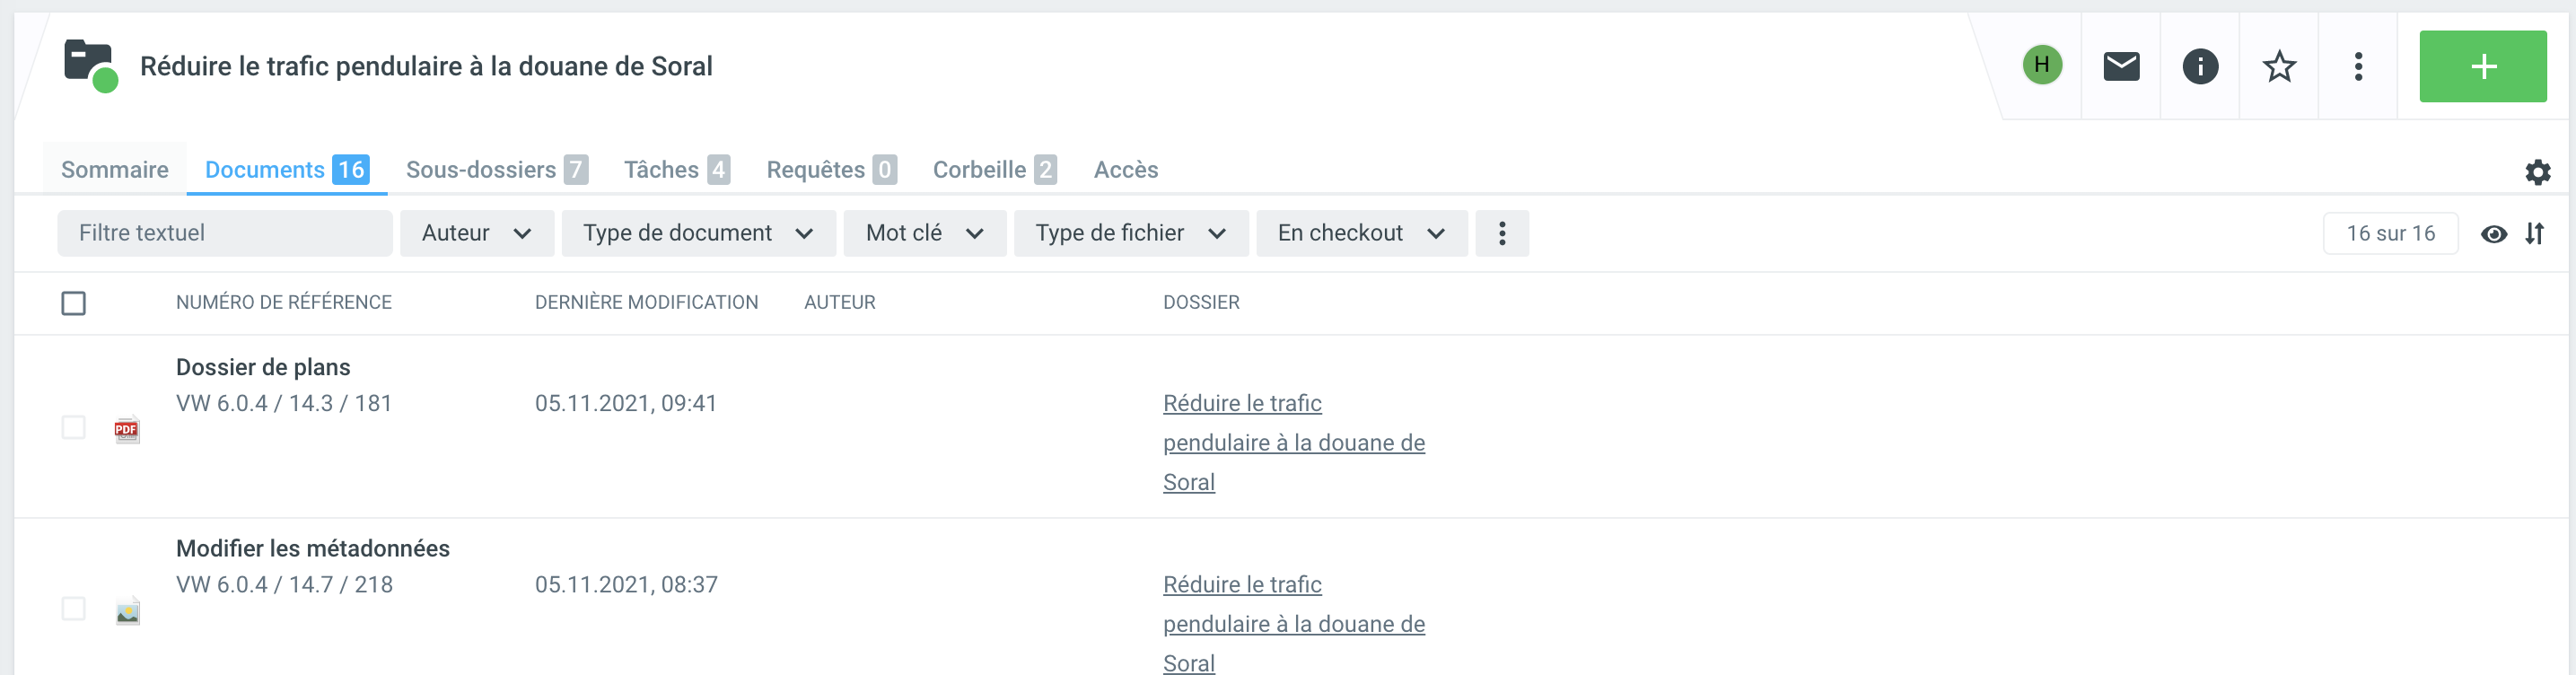Bookmark dossier with the star icon

pyautogui.click(x=2279, y=67)
